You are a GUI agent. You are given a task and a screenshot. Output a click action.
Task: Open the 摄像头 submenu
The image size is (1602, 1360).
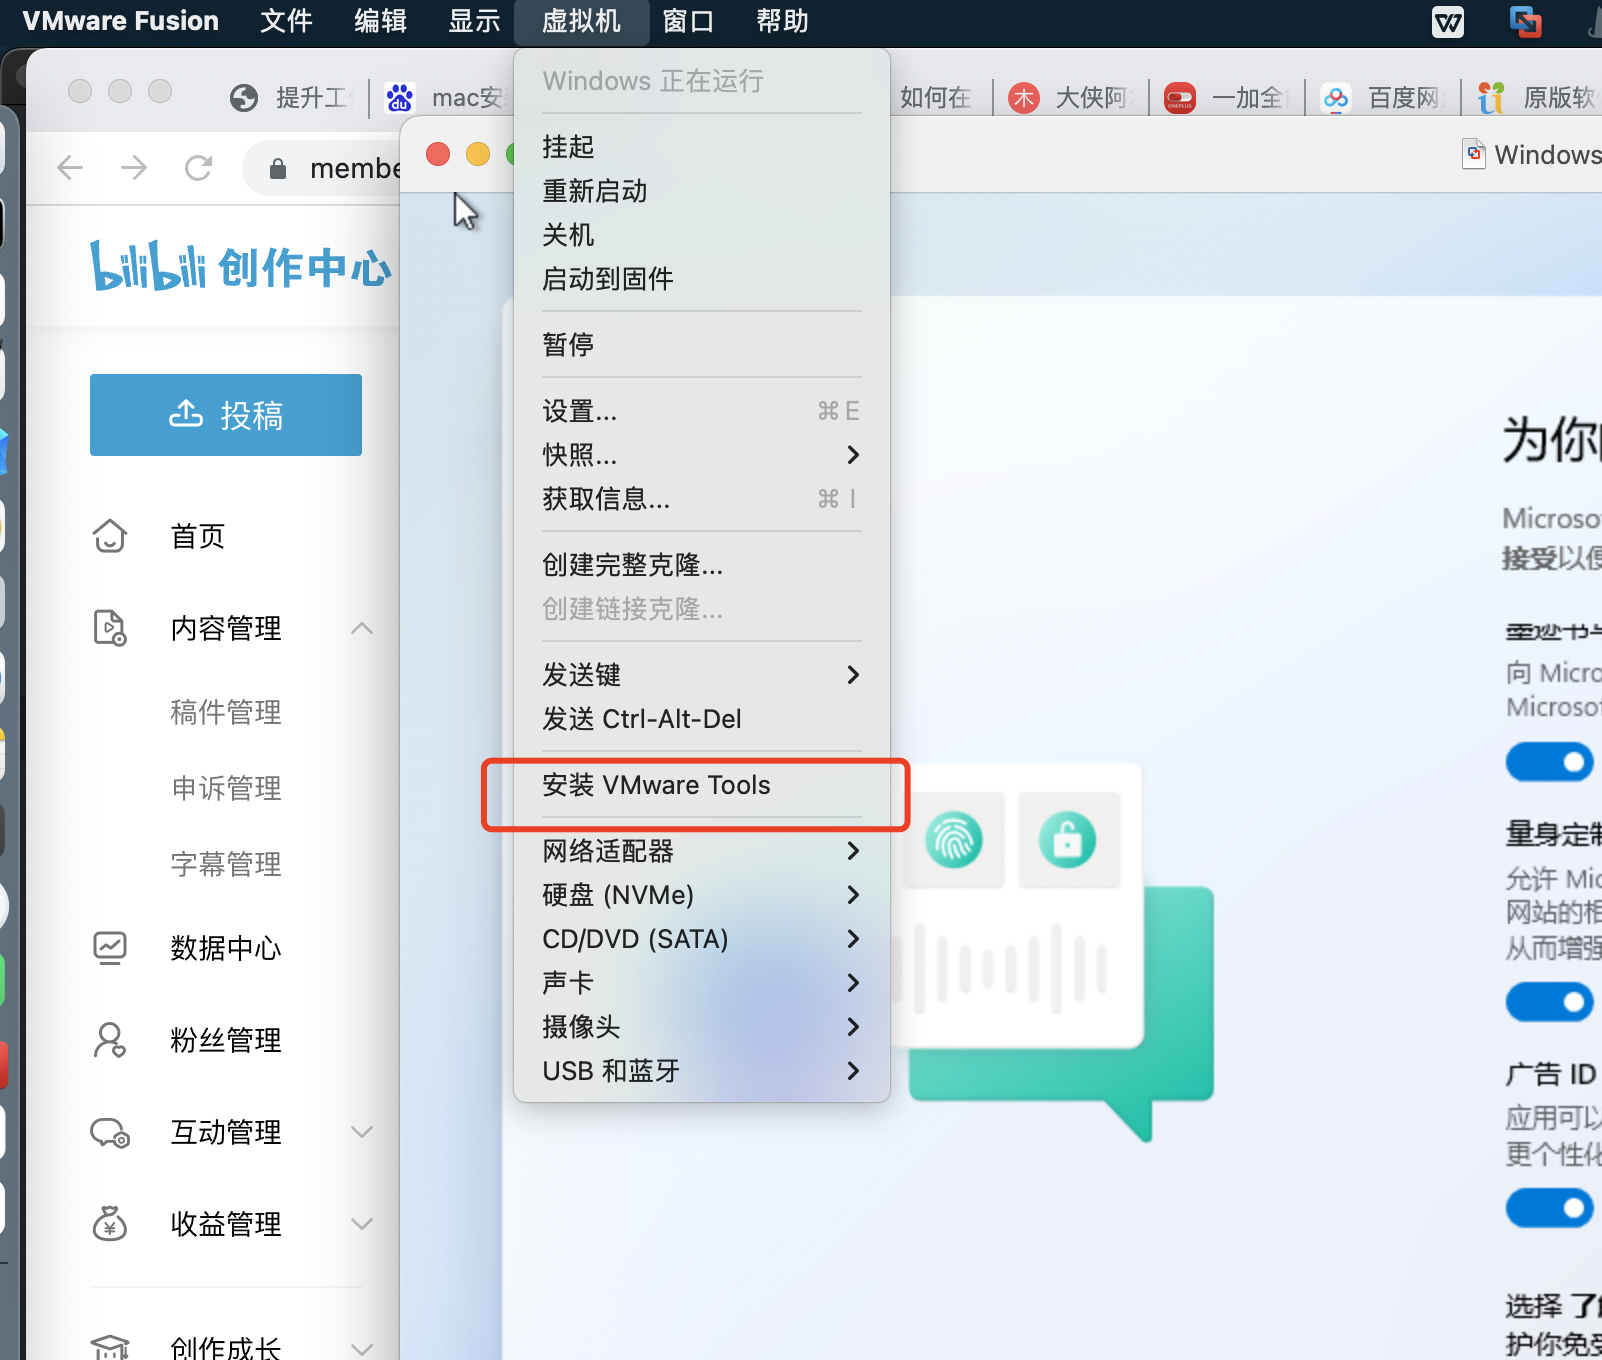702,1027
